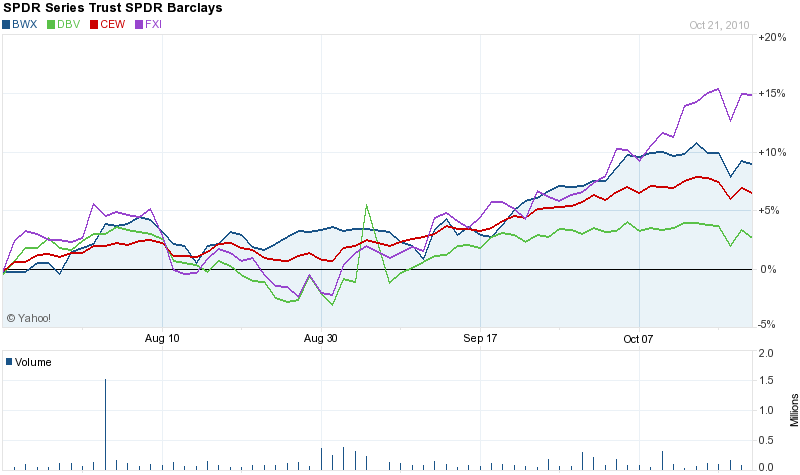Click the +5% axis label
Viewport: 800px width, 475px height.
[770, 210]
